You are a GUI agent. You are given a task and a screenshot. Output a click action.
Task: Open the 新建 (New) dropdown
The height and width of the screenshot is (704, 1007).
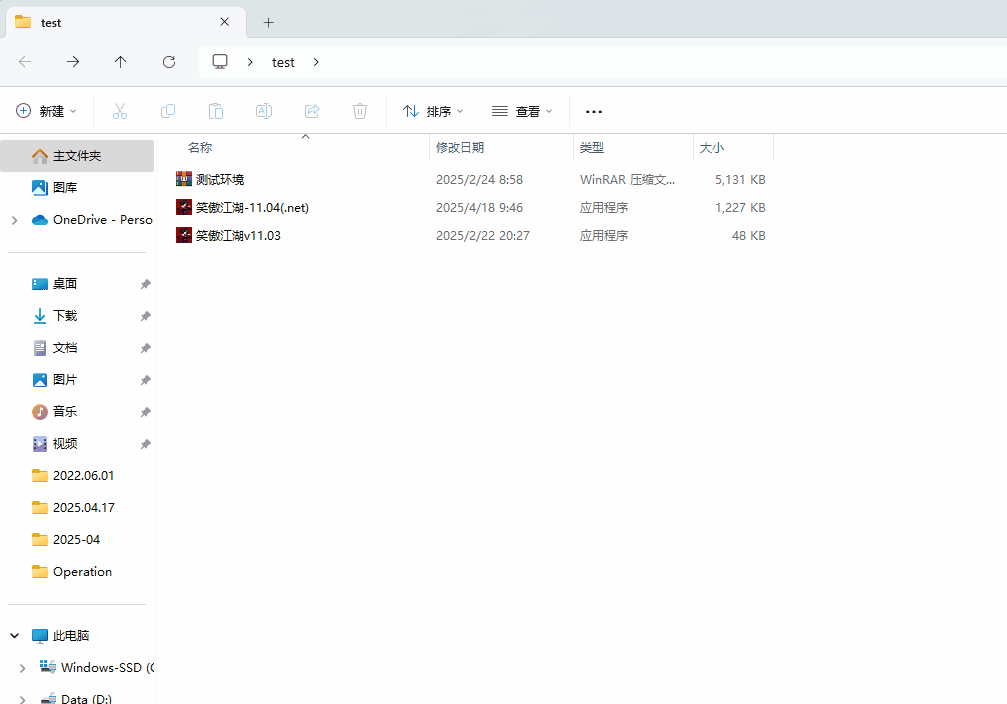pyautogui.click(x=47, y=111)
